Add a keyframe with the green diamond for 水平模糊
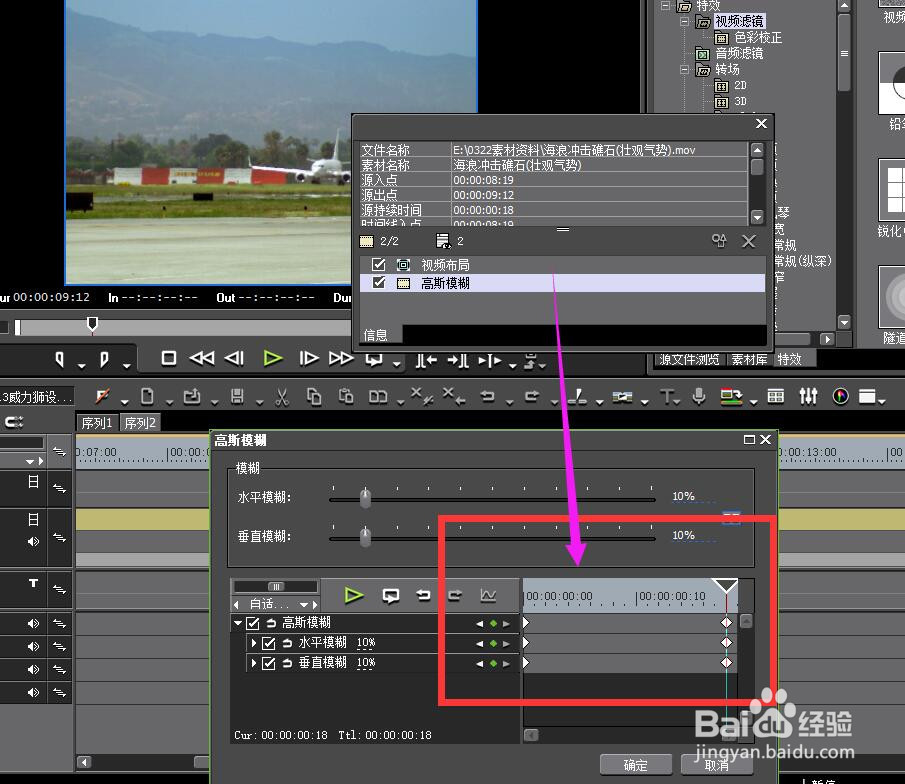 coord(492,642)
